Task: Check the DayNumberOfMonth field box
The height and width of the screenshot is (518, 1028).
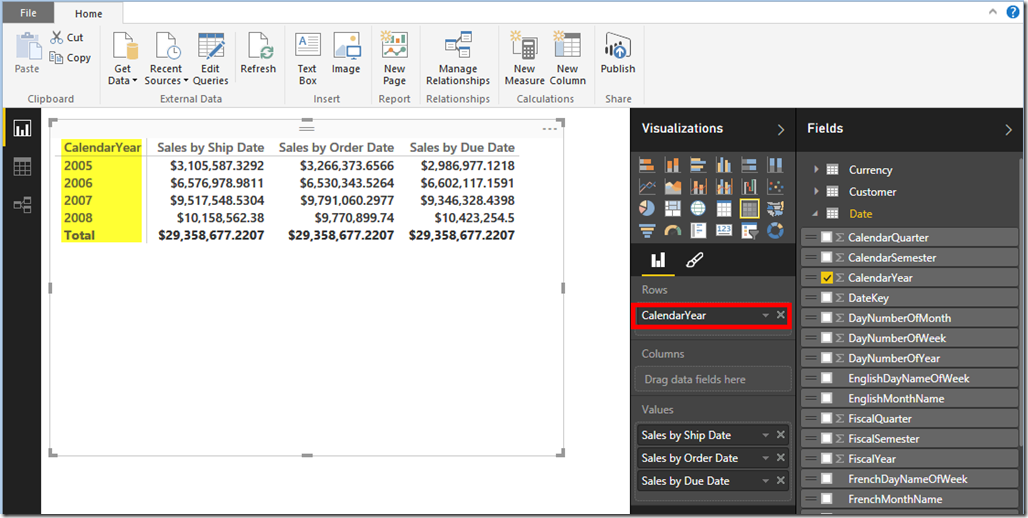Action: 827,318
